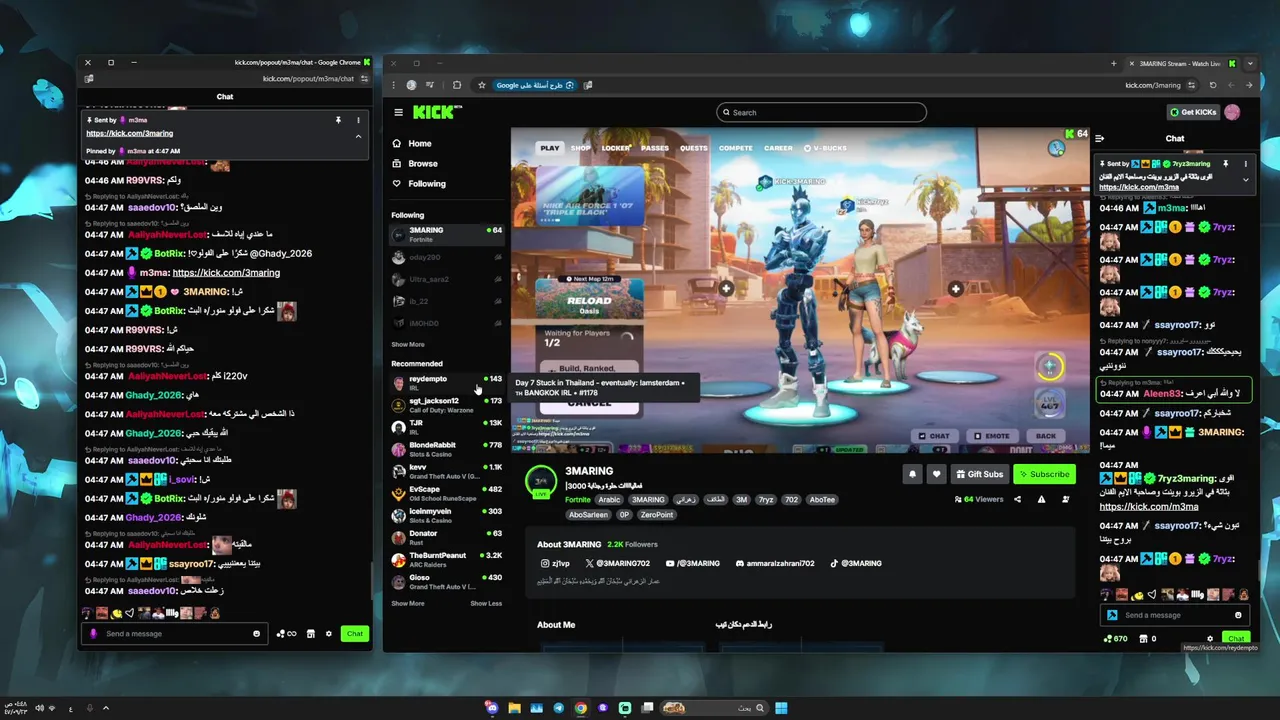Open File Explorer from the taskbar
The image size is (1280, 720).
(514, 708)
